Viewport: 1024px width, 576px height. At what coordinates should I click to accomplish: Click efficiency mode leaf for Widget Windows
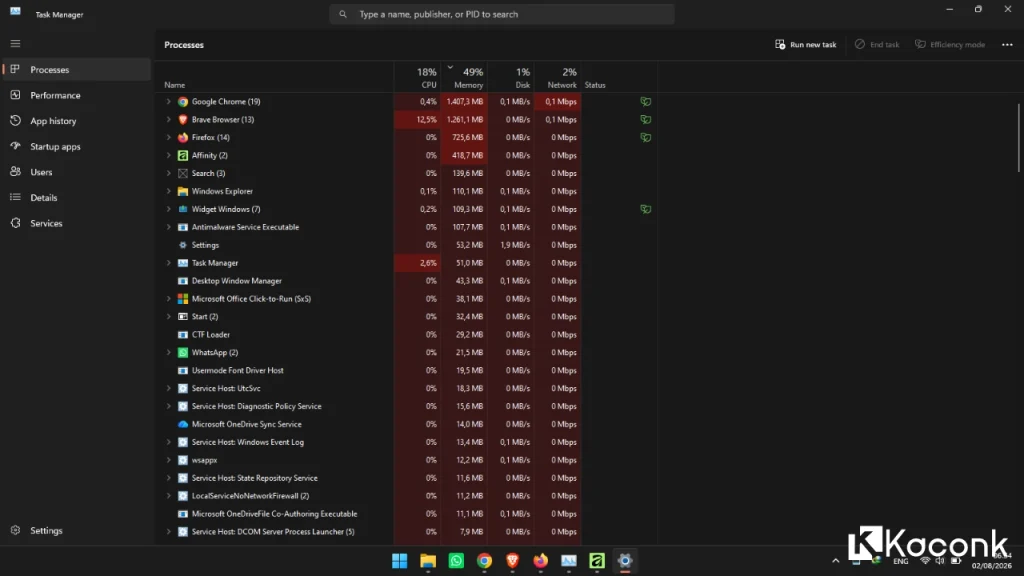click(645, 210)
